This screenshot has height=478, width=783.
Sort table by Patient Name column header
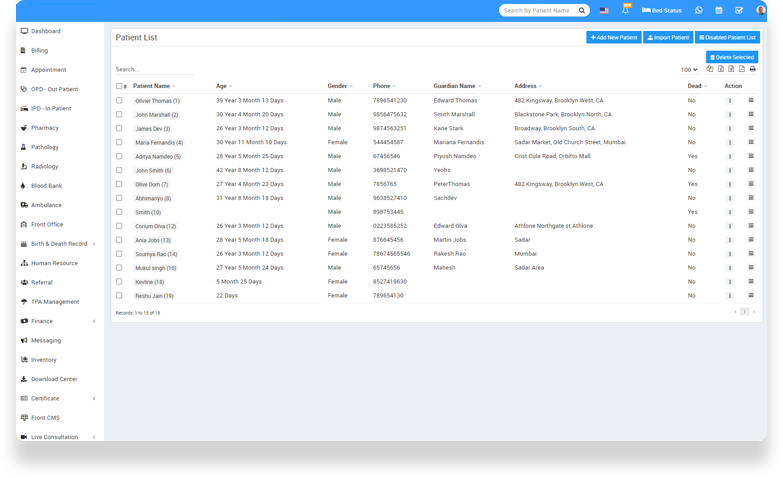pyautogui.click(x=152, y=86)
